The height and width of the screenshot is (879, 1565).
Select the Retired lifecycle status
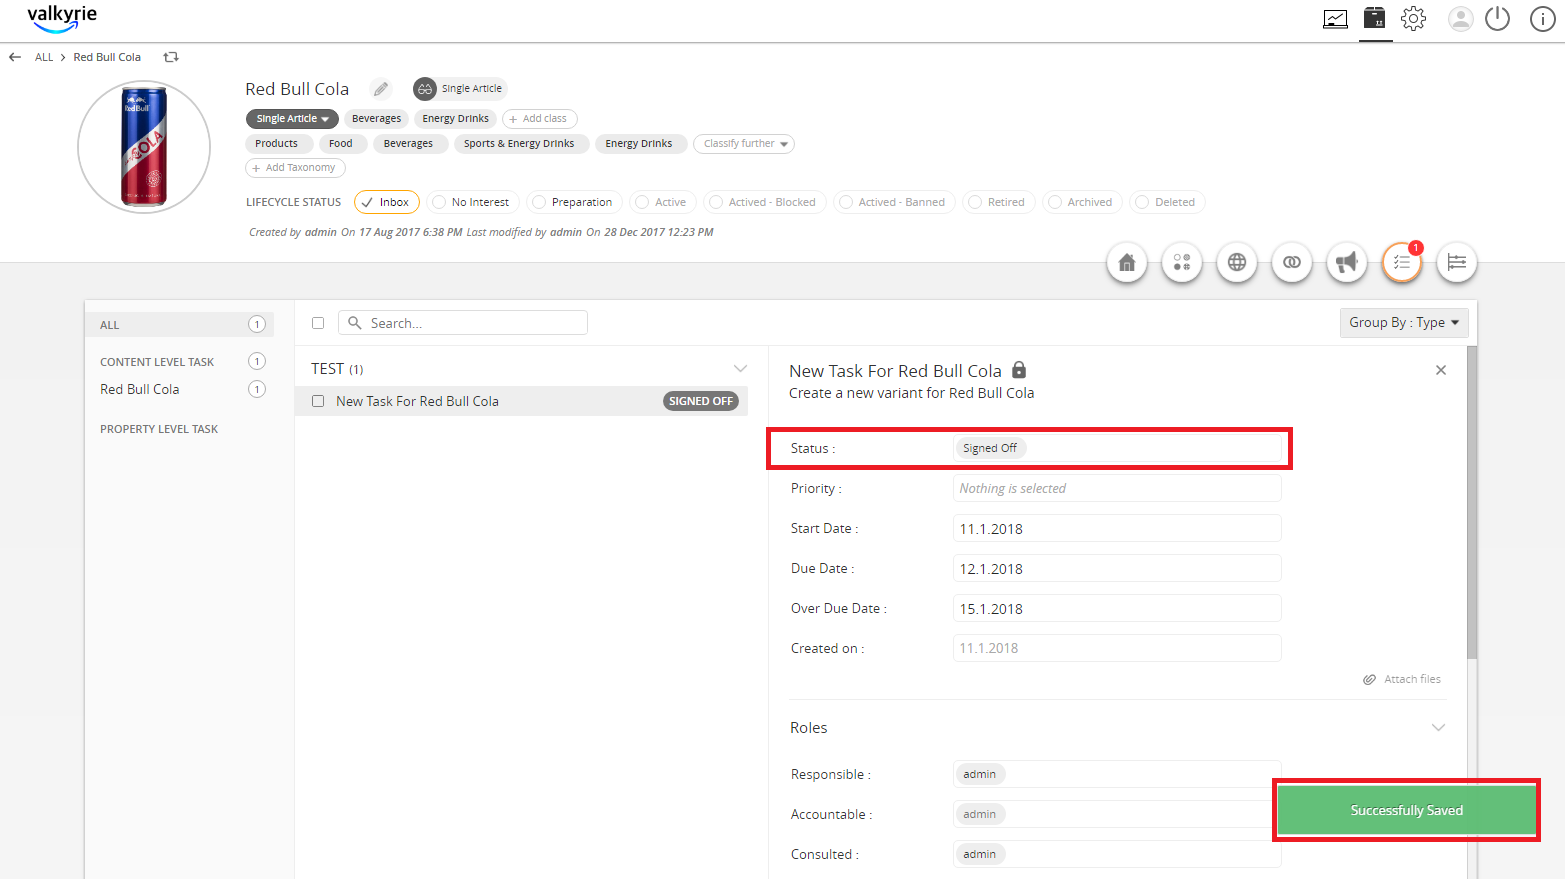pyautogui.click(x=998, y=202)
